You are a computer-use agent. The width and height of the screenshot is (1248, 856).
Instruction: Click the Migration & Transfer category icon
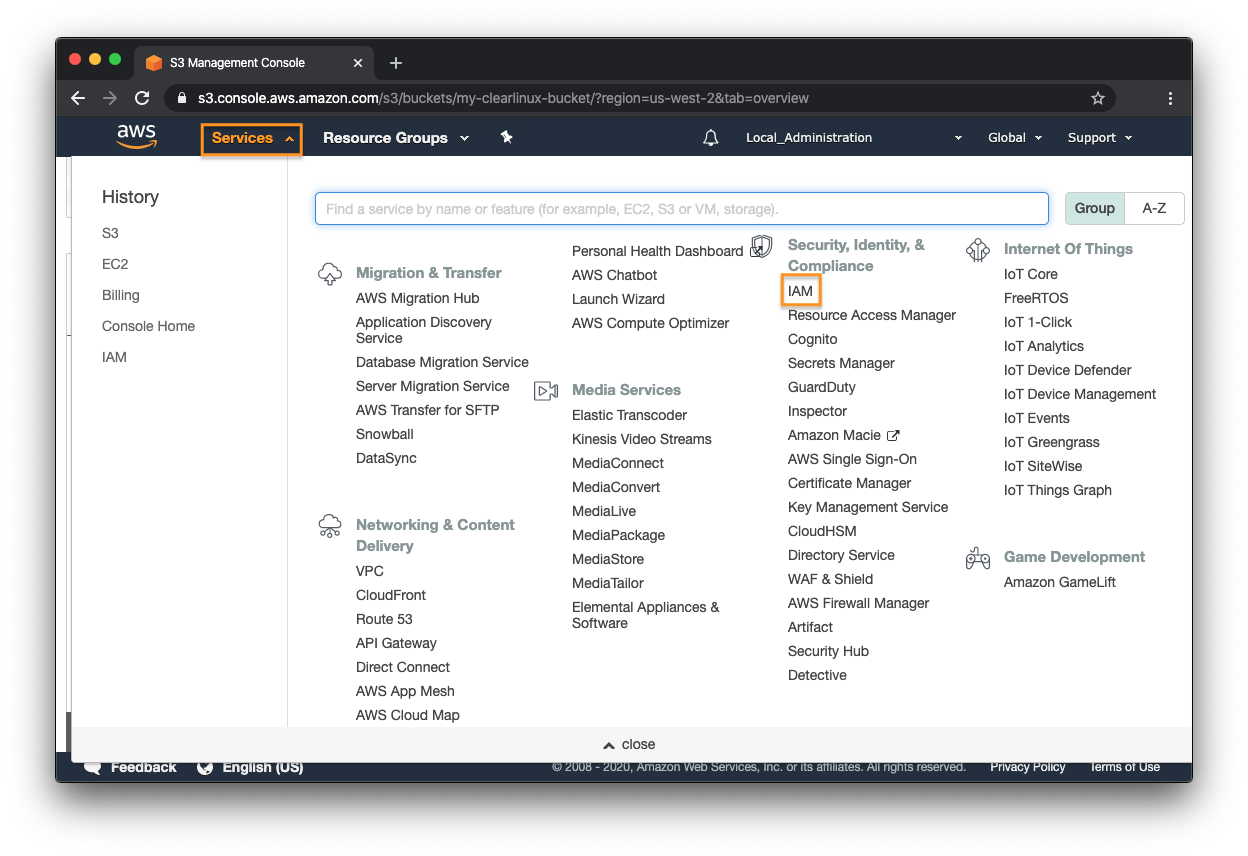[330, 274]
